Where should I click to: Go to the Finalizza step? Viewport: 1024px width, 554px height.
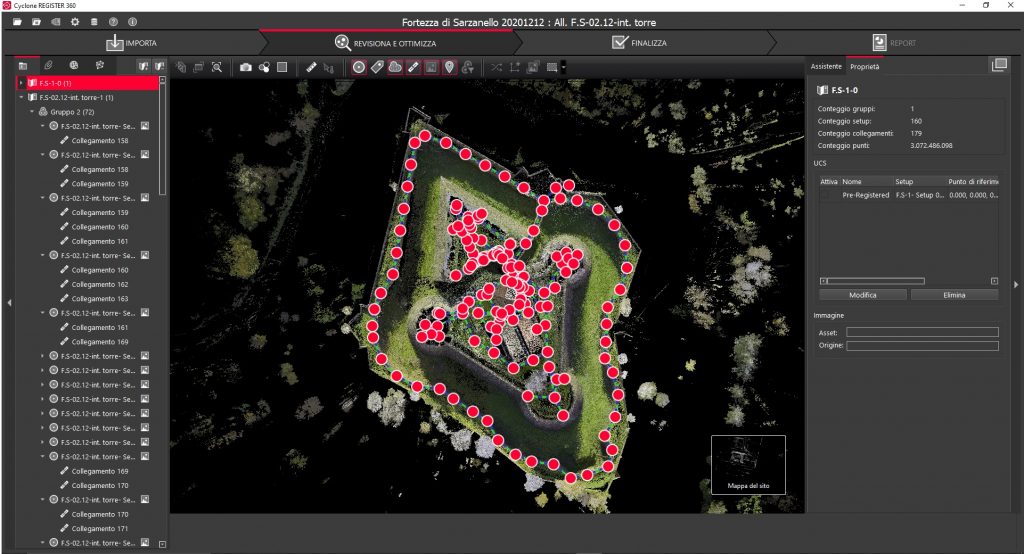[640, 43]
